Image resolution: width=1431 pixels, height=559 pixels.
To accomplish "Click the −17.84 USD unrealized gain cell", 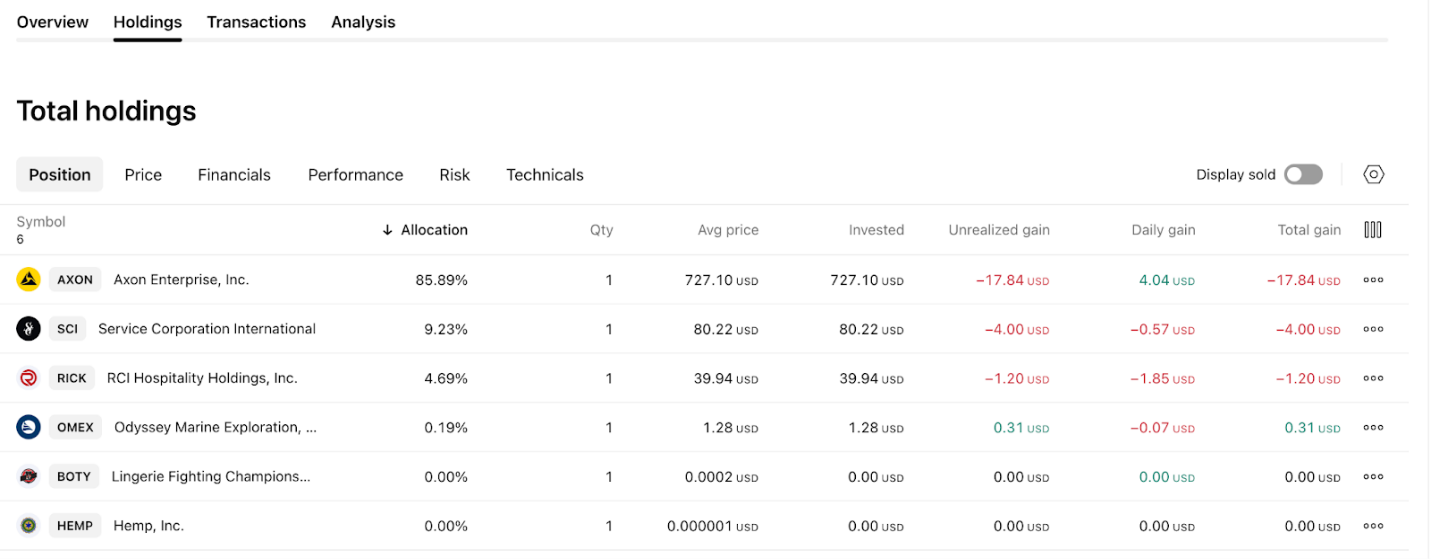I will (1013, 280).
